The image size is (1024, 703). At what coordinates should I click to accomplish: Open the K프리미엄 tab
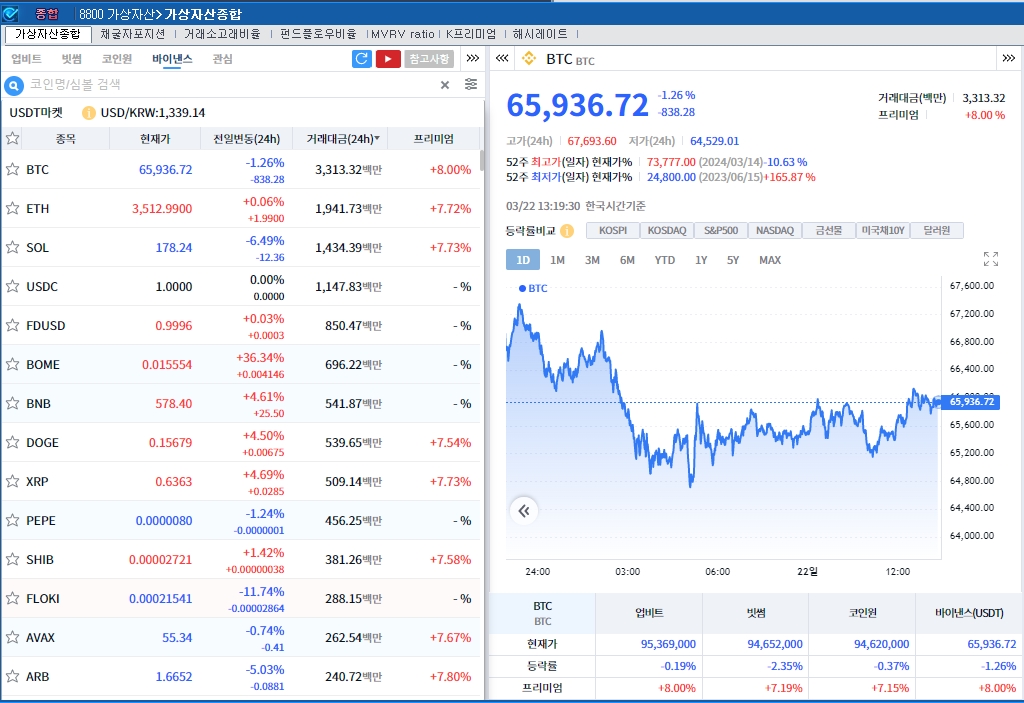pyautogui.click(x=471, y=34)
